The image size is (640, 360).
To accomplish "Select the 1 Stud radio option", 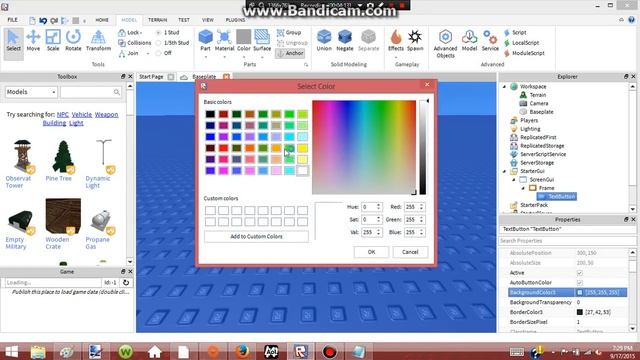I will (159, 32).
